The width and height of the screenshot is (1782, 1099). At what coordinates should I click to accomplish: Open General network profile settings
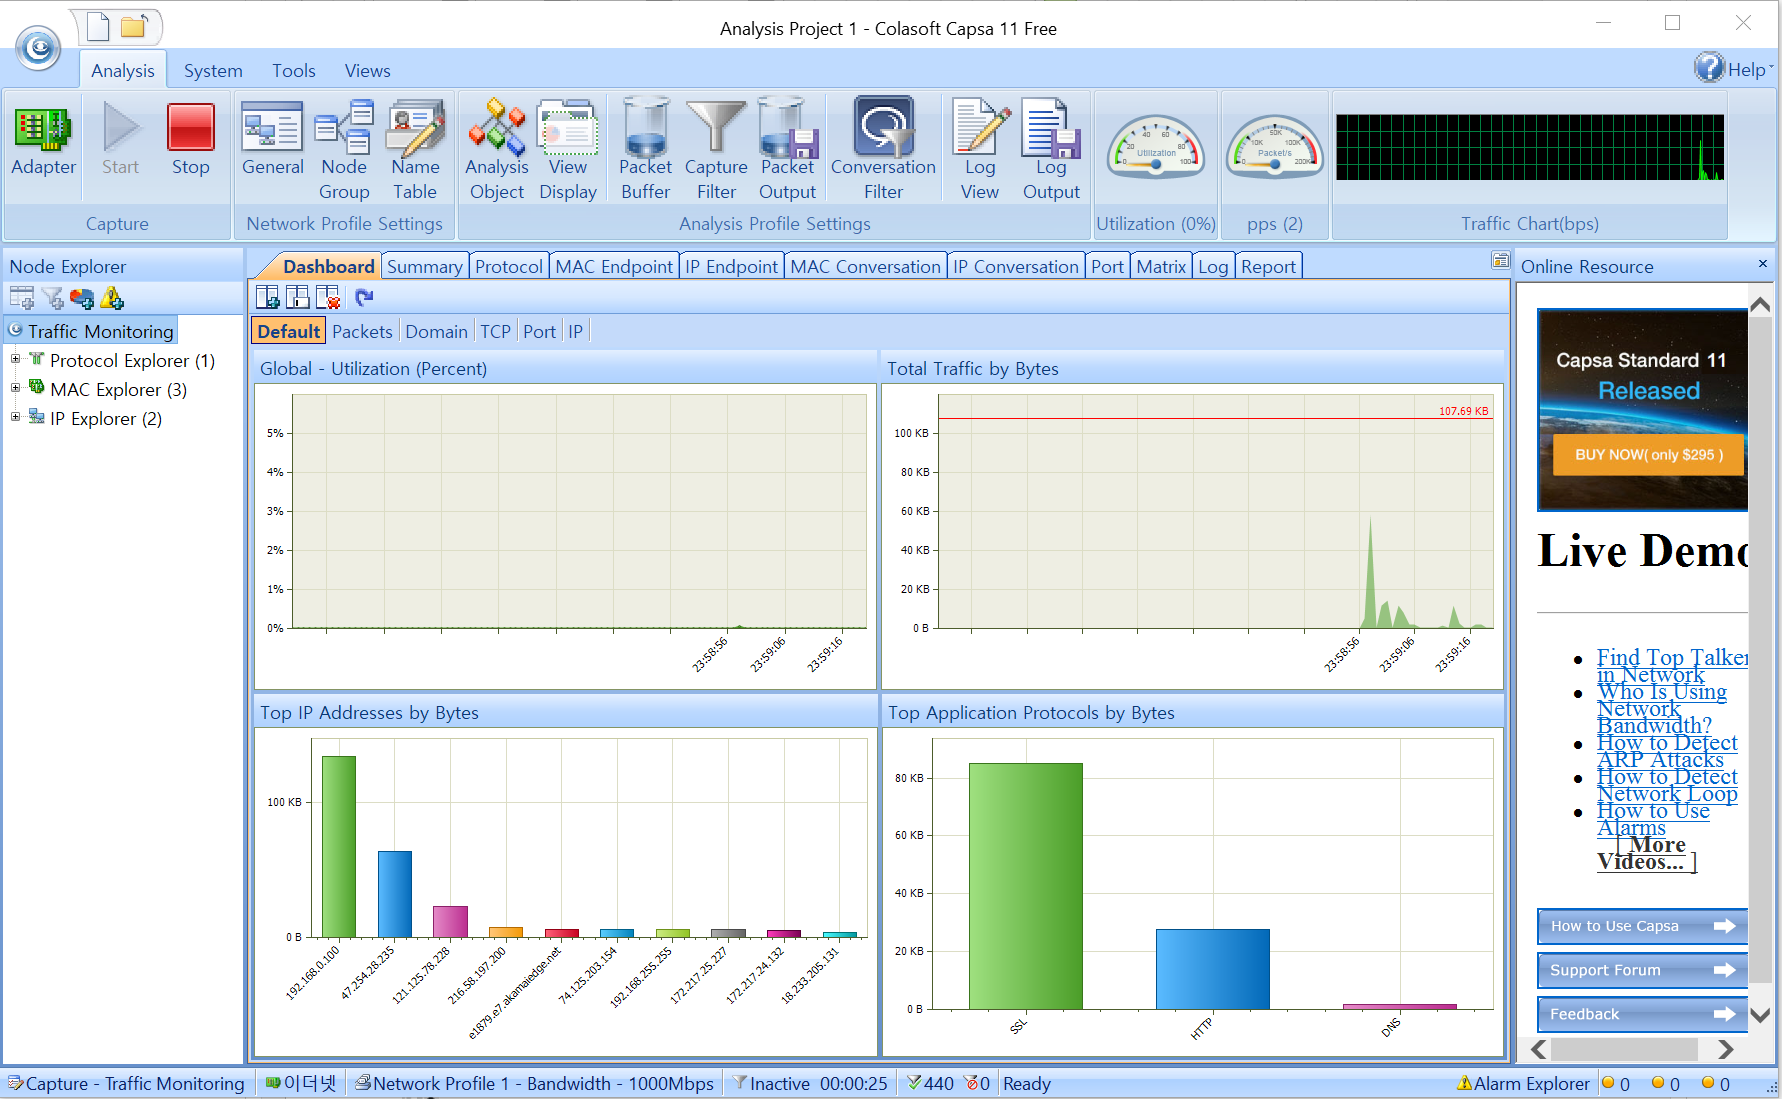(x=272, y=140)
